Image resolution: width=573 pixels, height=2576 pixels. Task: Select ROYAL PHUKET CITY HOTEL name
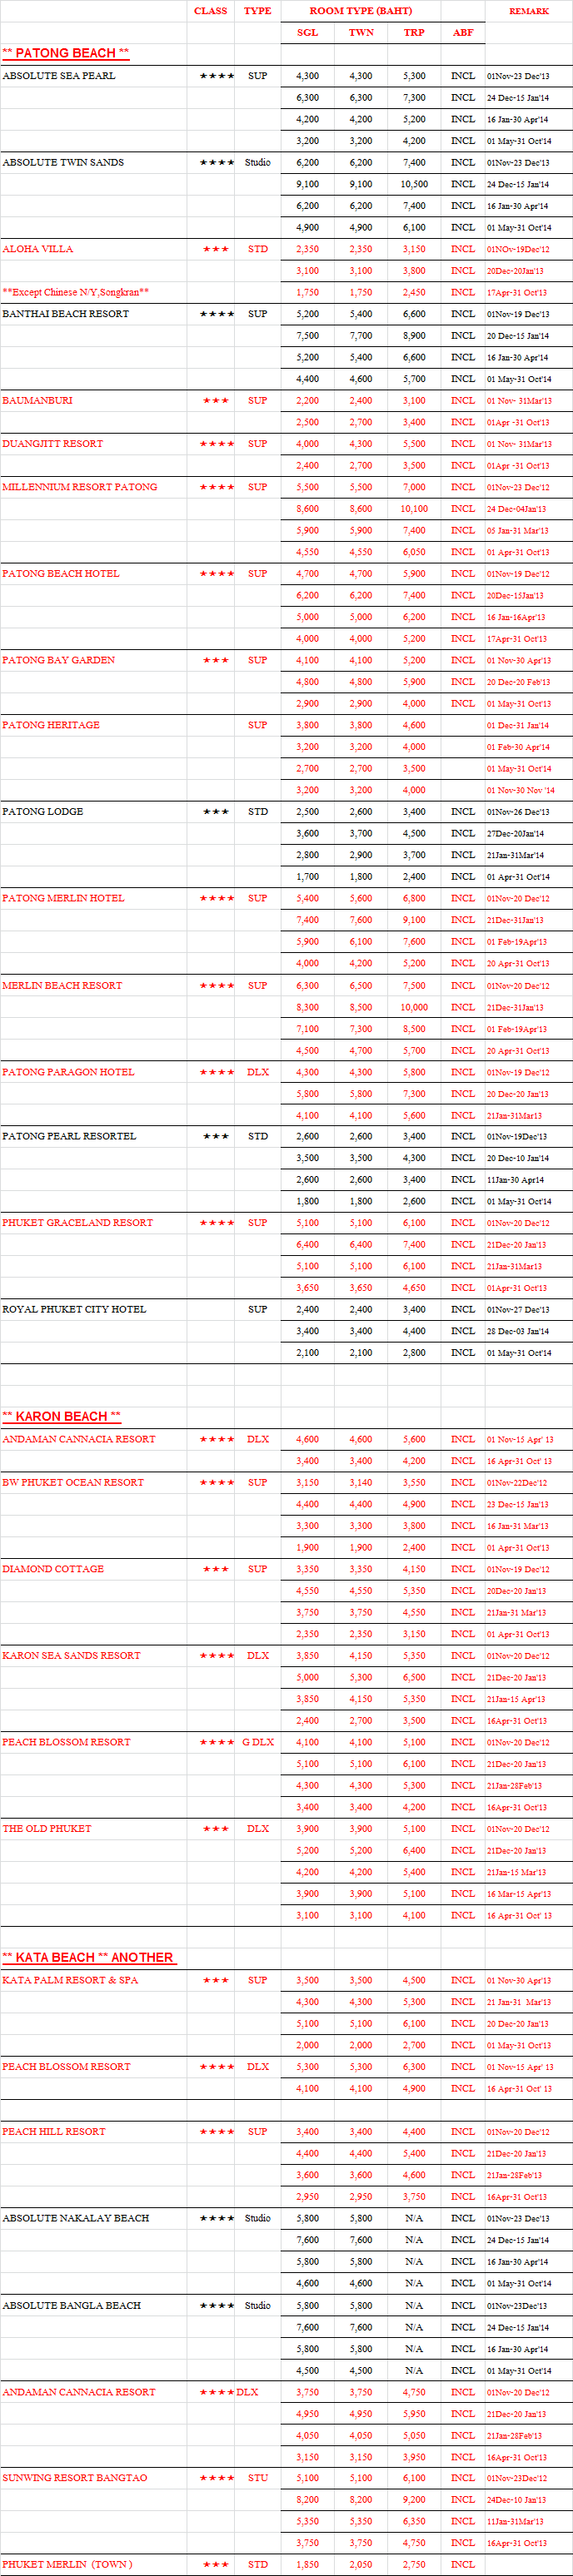74,1309
